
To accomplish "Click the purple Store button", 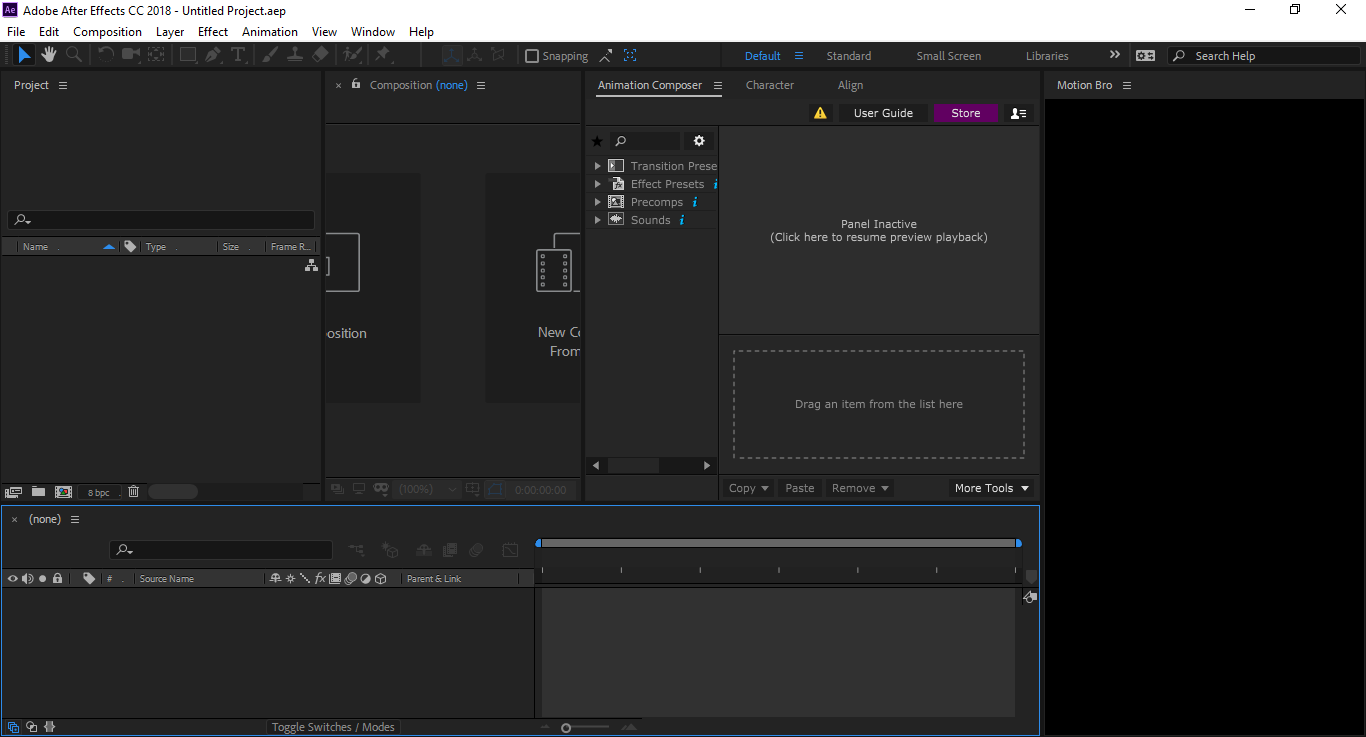I will [965, 113].
